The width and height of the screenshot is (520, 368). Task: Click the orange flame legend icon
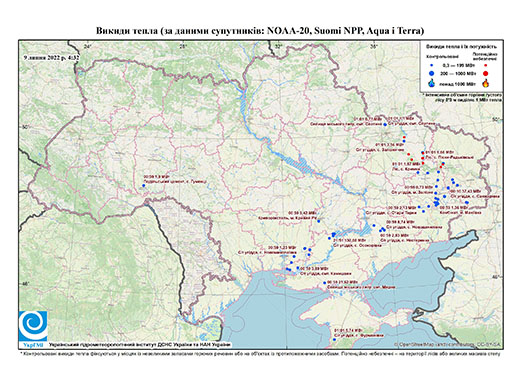(x=486, y=83)
